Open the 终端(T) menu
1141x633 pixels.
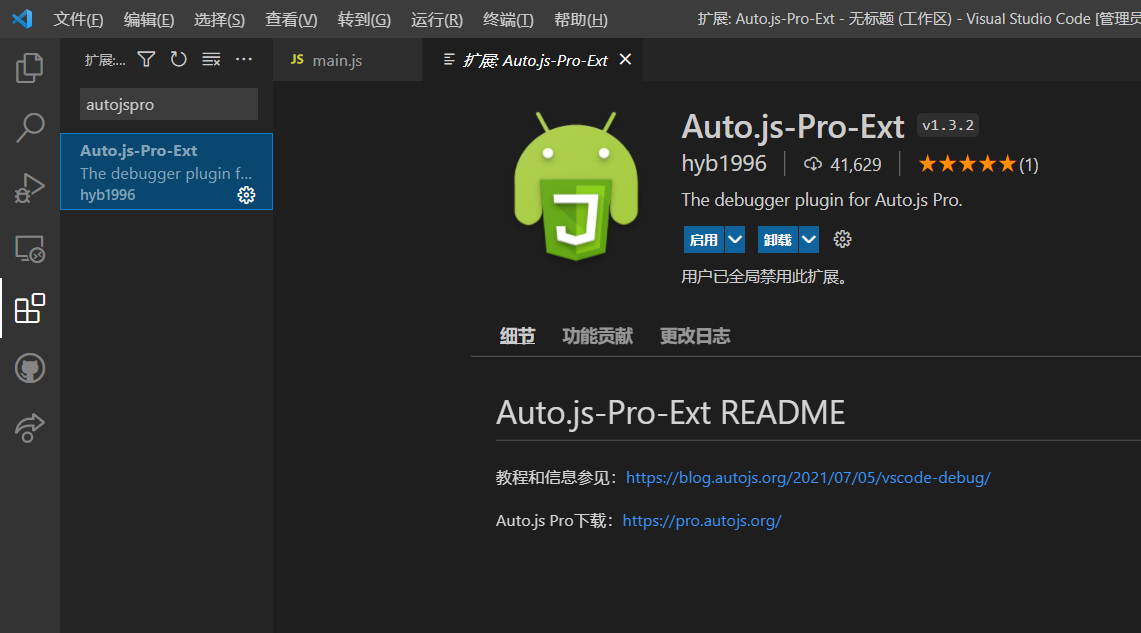pyautogui.click(x=508, y=20)
